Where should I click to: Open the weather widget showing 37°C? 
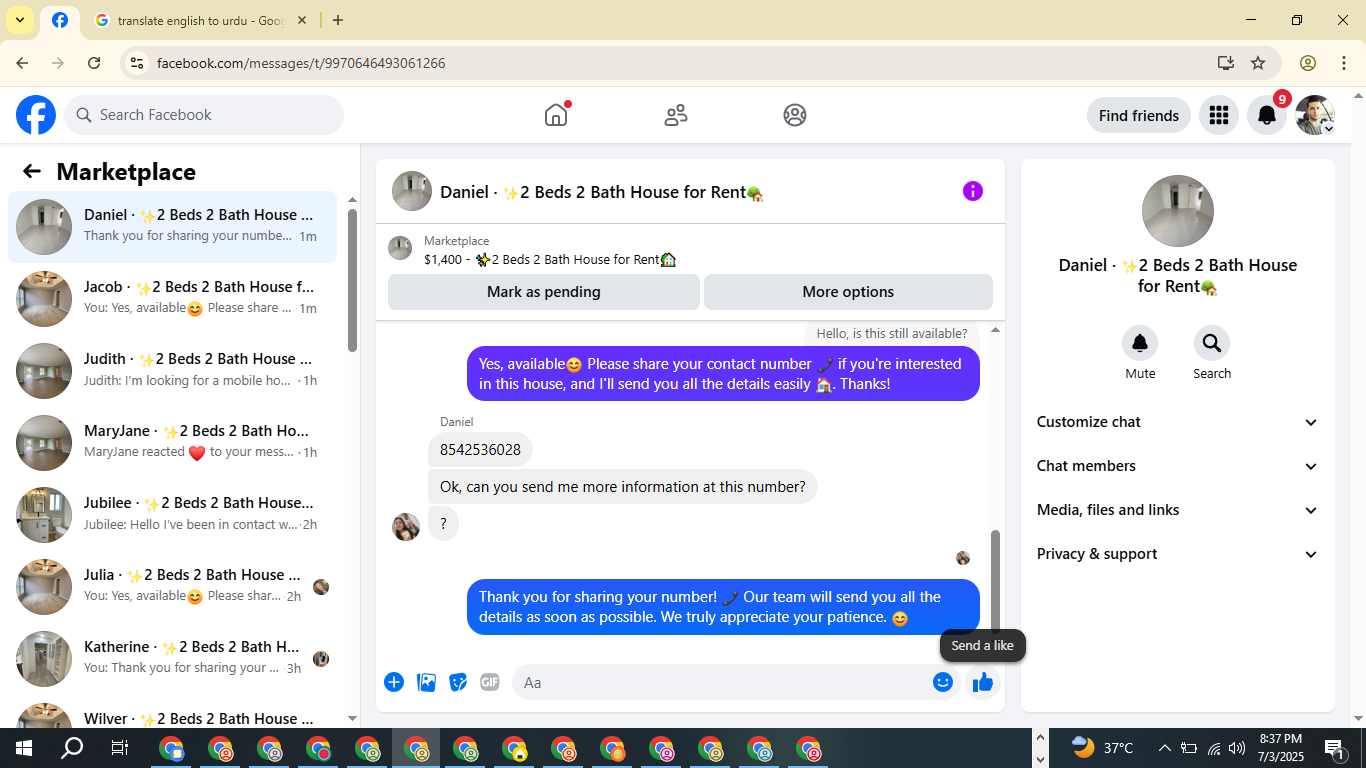tap(1102, 747)
